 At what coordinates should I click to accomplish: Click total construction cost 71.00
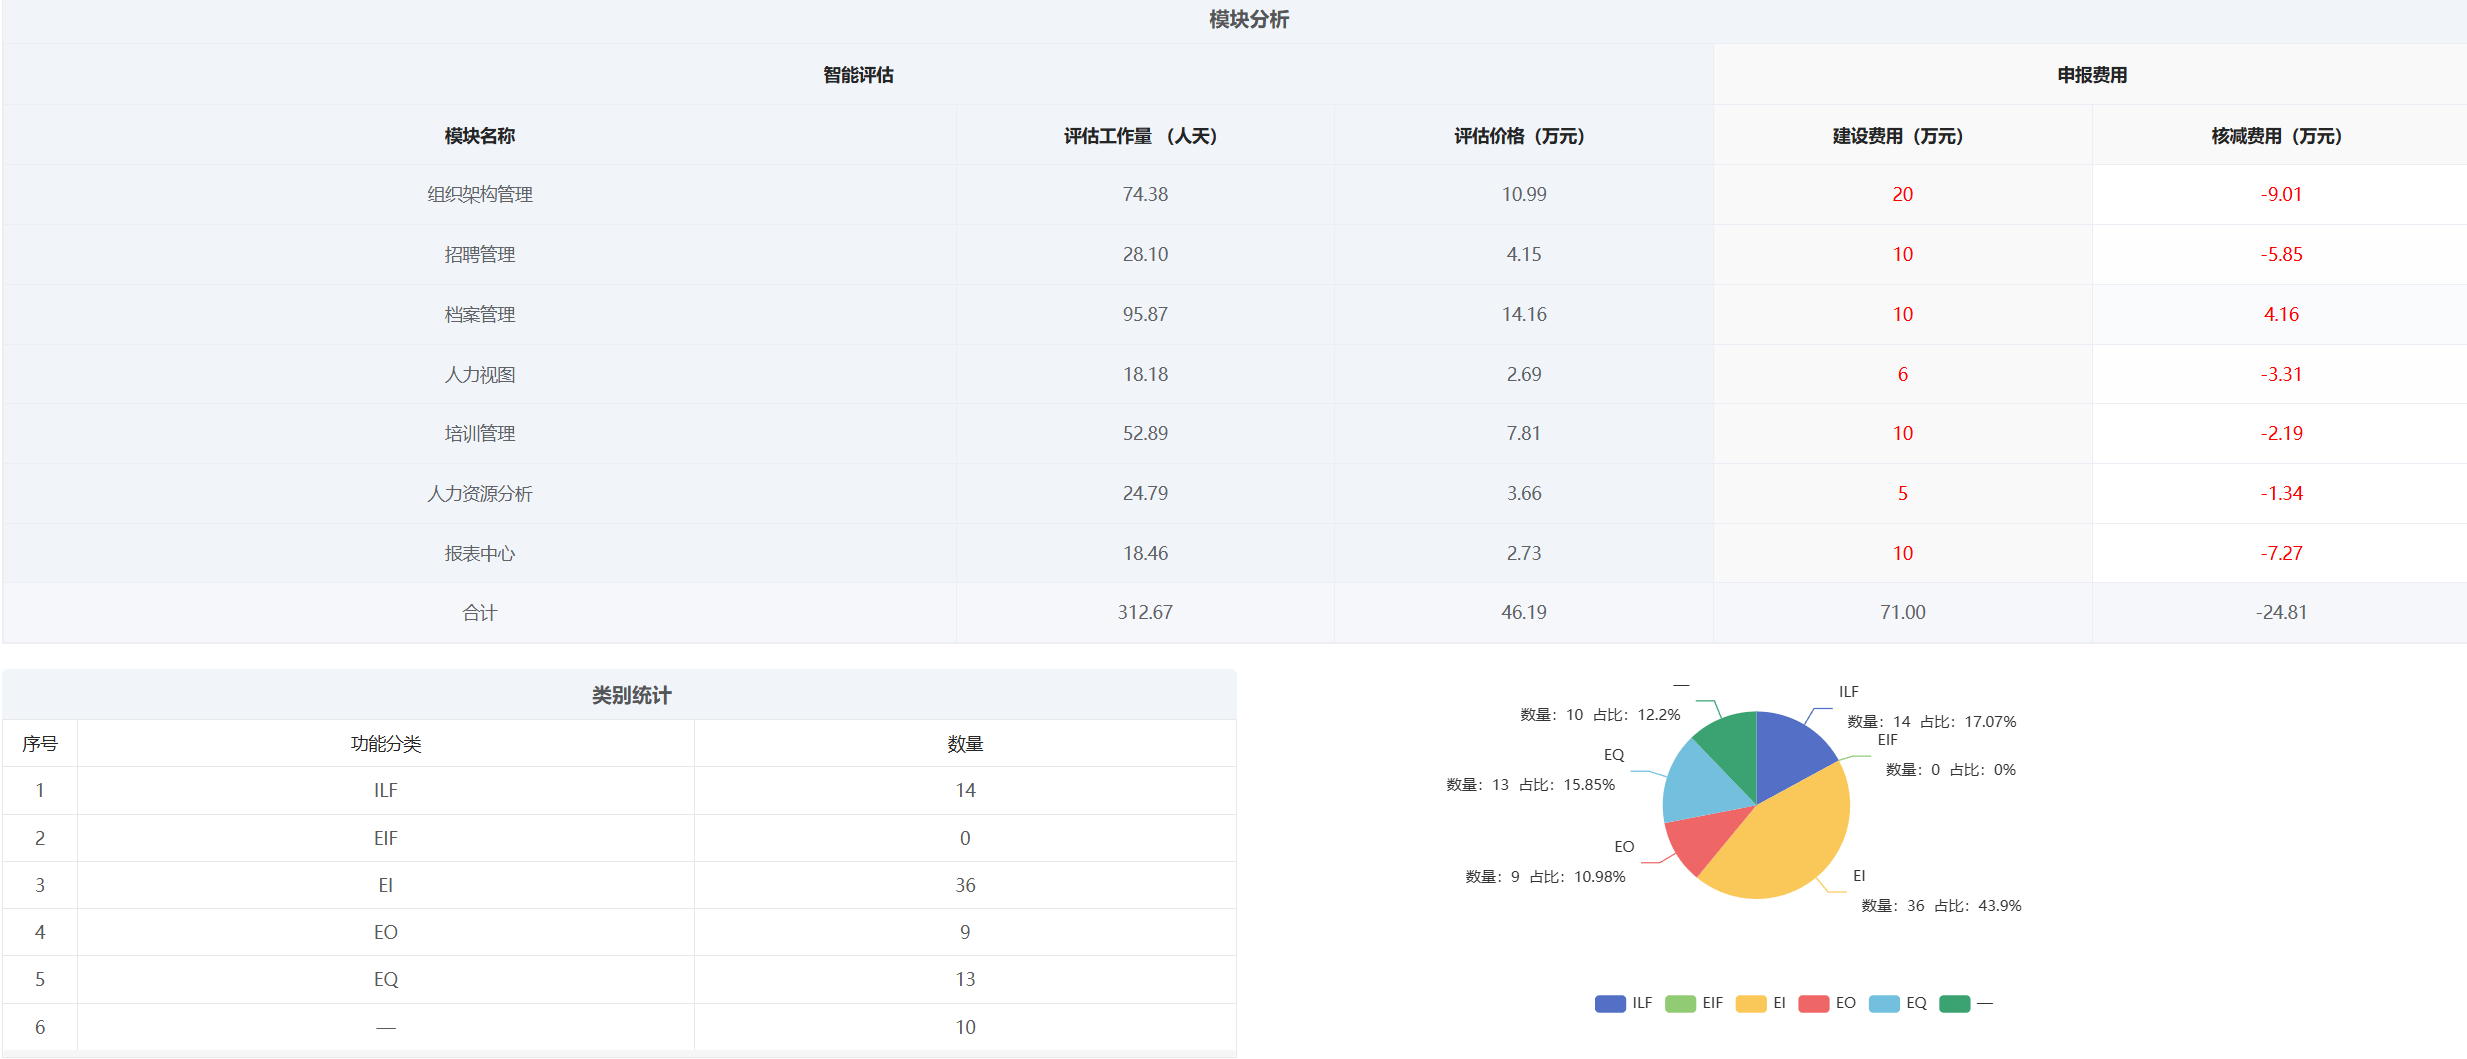1903,613
